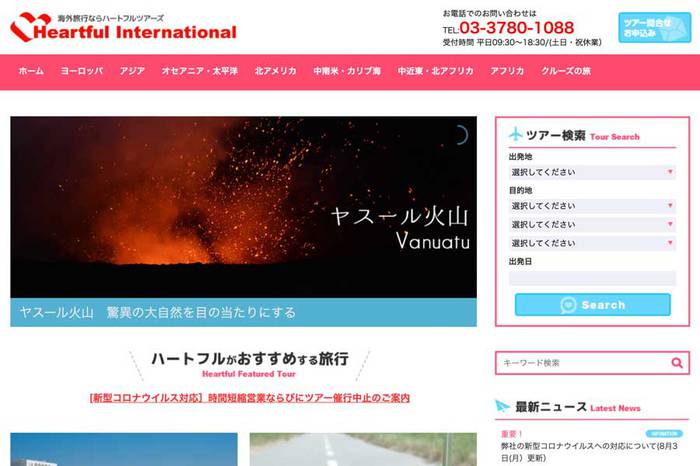Open the 新型コロナウイルス対応 notice link
Screen dimensions: 700x466
(250, 398)
